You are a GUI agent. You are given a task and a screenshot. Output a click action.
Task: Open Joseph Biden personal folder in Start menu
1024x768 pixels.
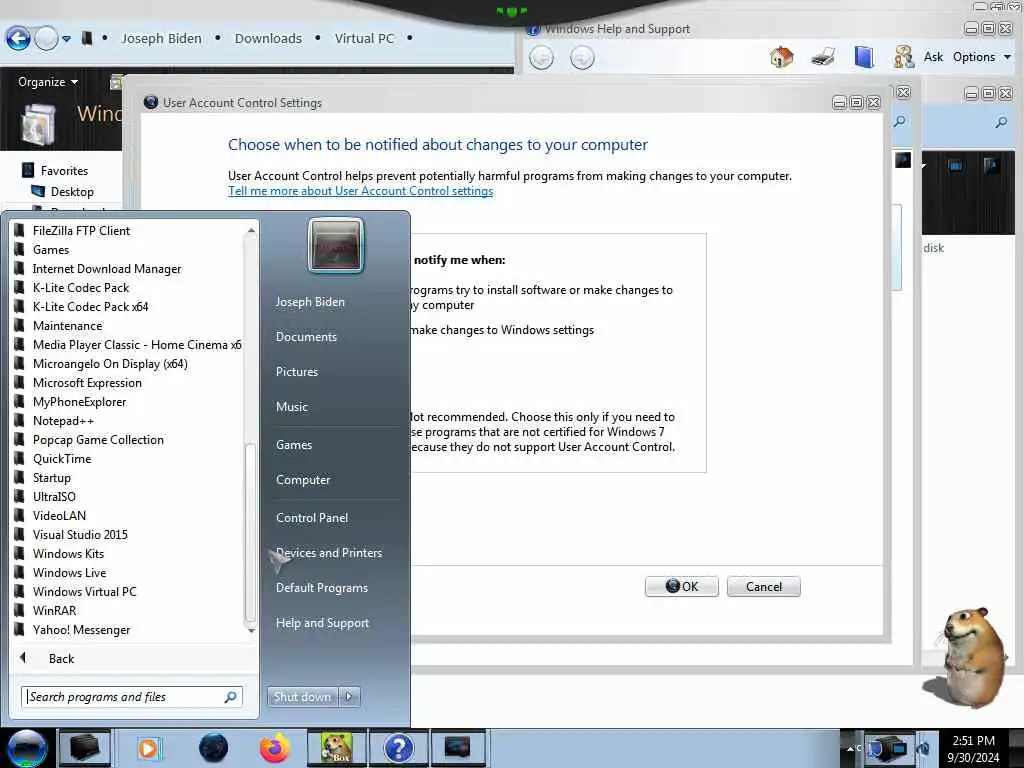point(310,302)
